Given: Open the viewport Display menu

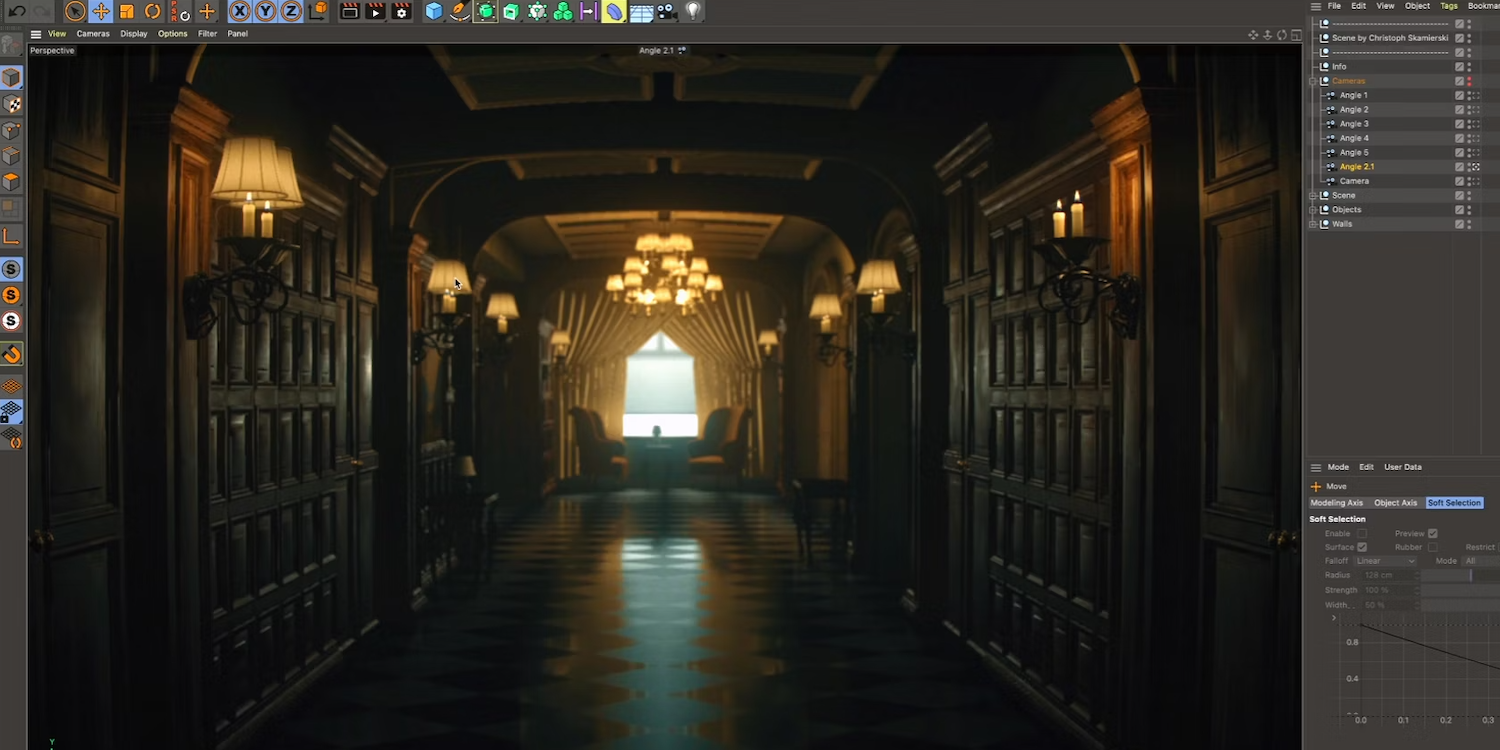Looking at the screenshot, I should click(134, 34).
